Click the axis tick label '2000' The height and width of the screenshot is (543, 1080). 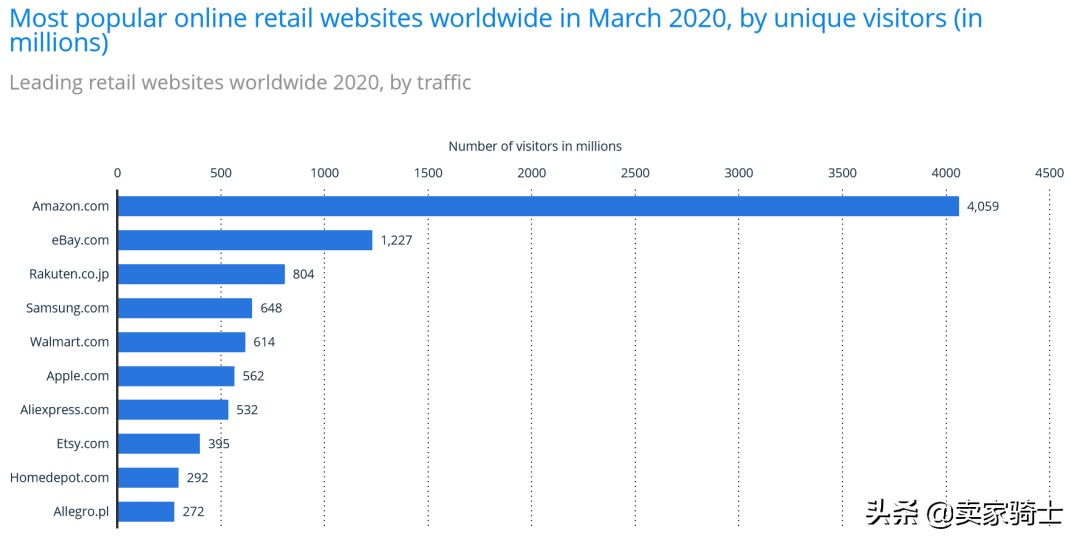[532, 173]
